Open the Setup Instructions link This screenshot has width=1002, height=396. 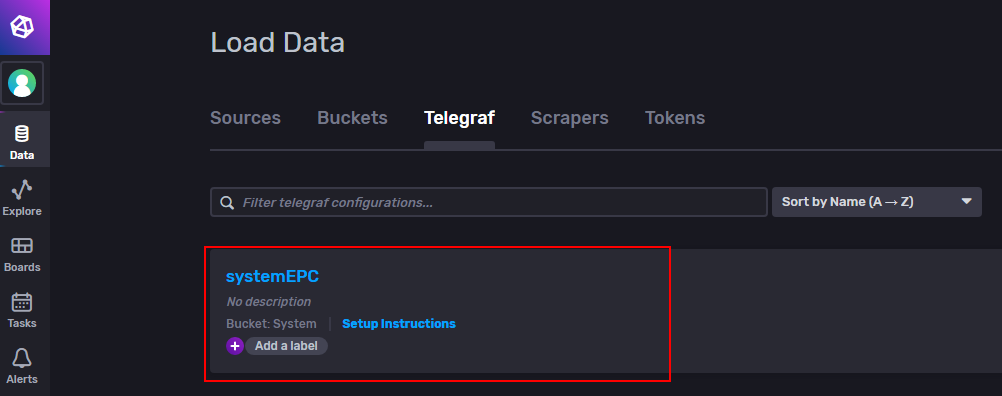(x=399, y=324)
